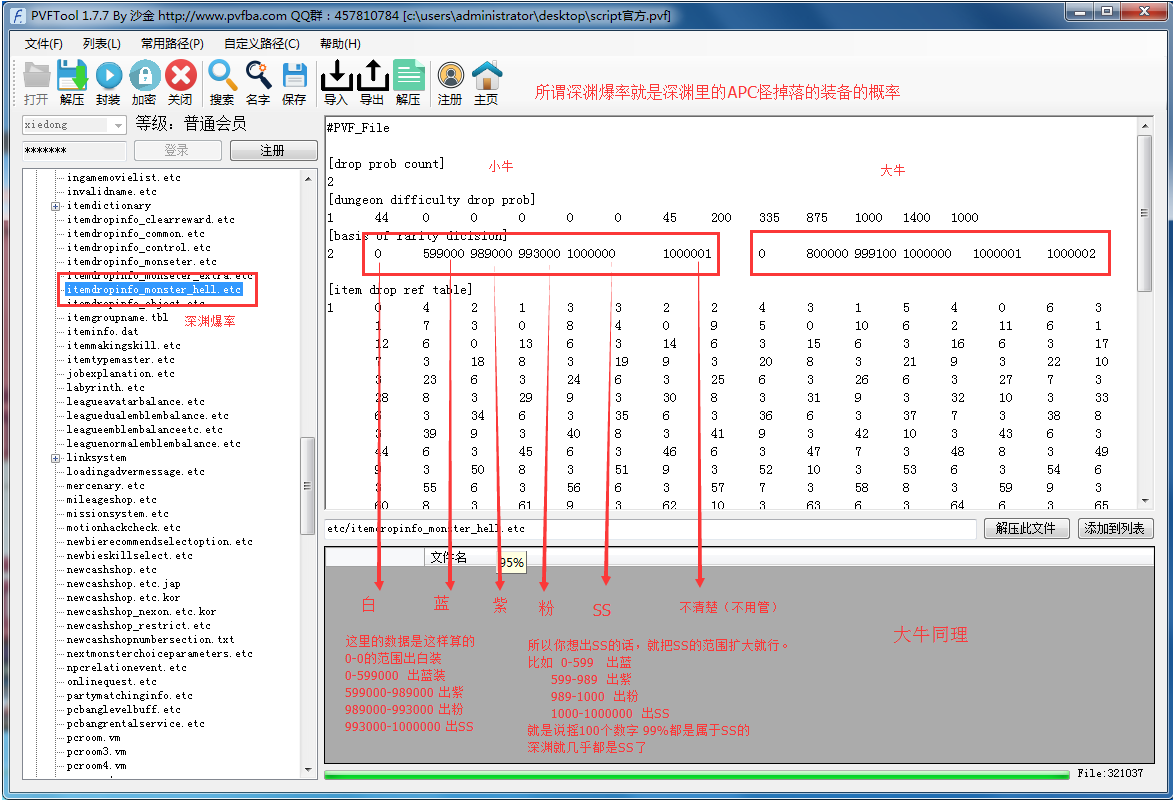The height and width of the screenshot is (802, 1173).
Task: Click the 加密 (encrypt) lock icon
Action: (144, 81)
